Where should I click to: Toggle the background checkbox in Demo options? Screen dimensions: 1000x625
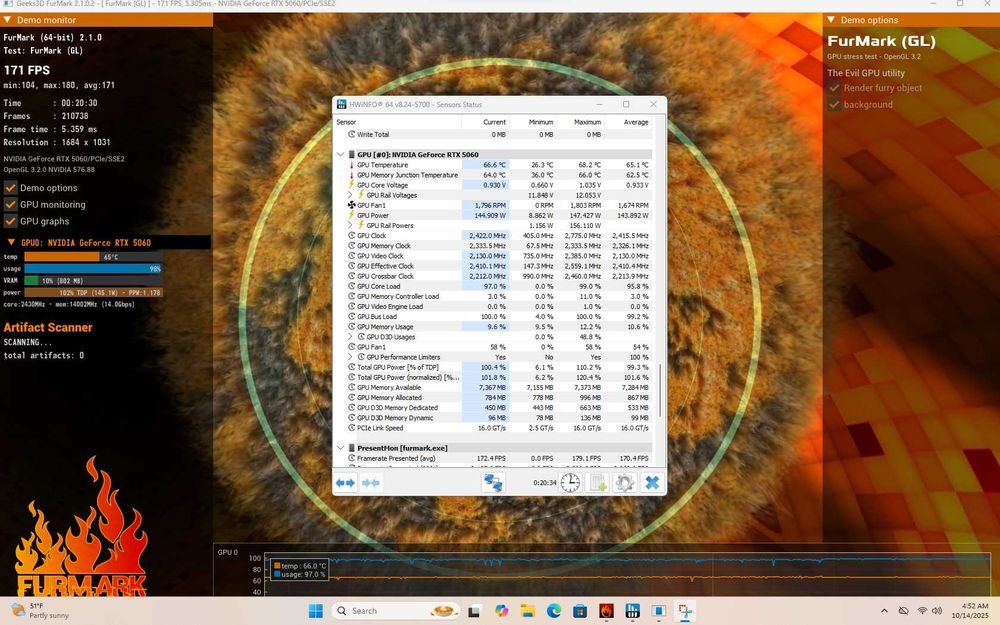coord(834,105)
